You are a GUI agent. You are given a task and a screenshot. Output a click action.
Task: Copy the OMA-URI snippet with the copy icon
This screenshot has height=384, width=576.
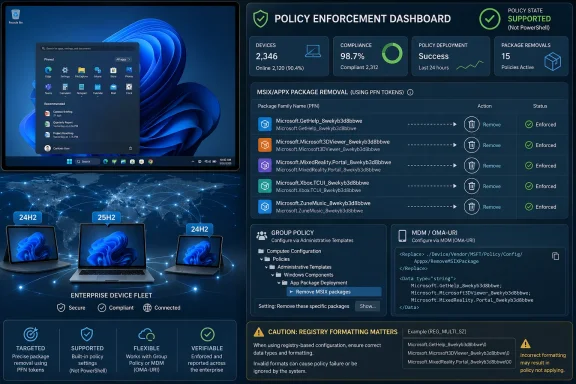click(x=555, y=256)
